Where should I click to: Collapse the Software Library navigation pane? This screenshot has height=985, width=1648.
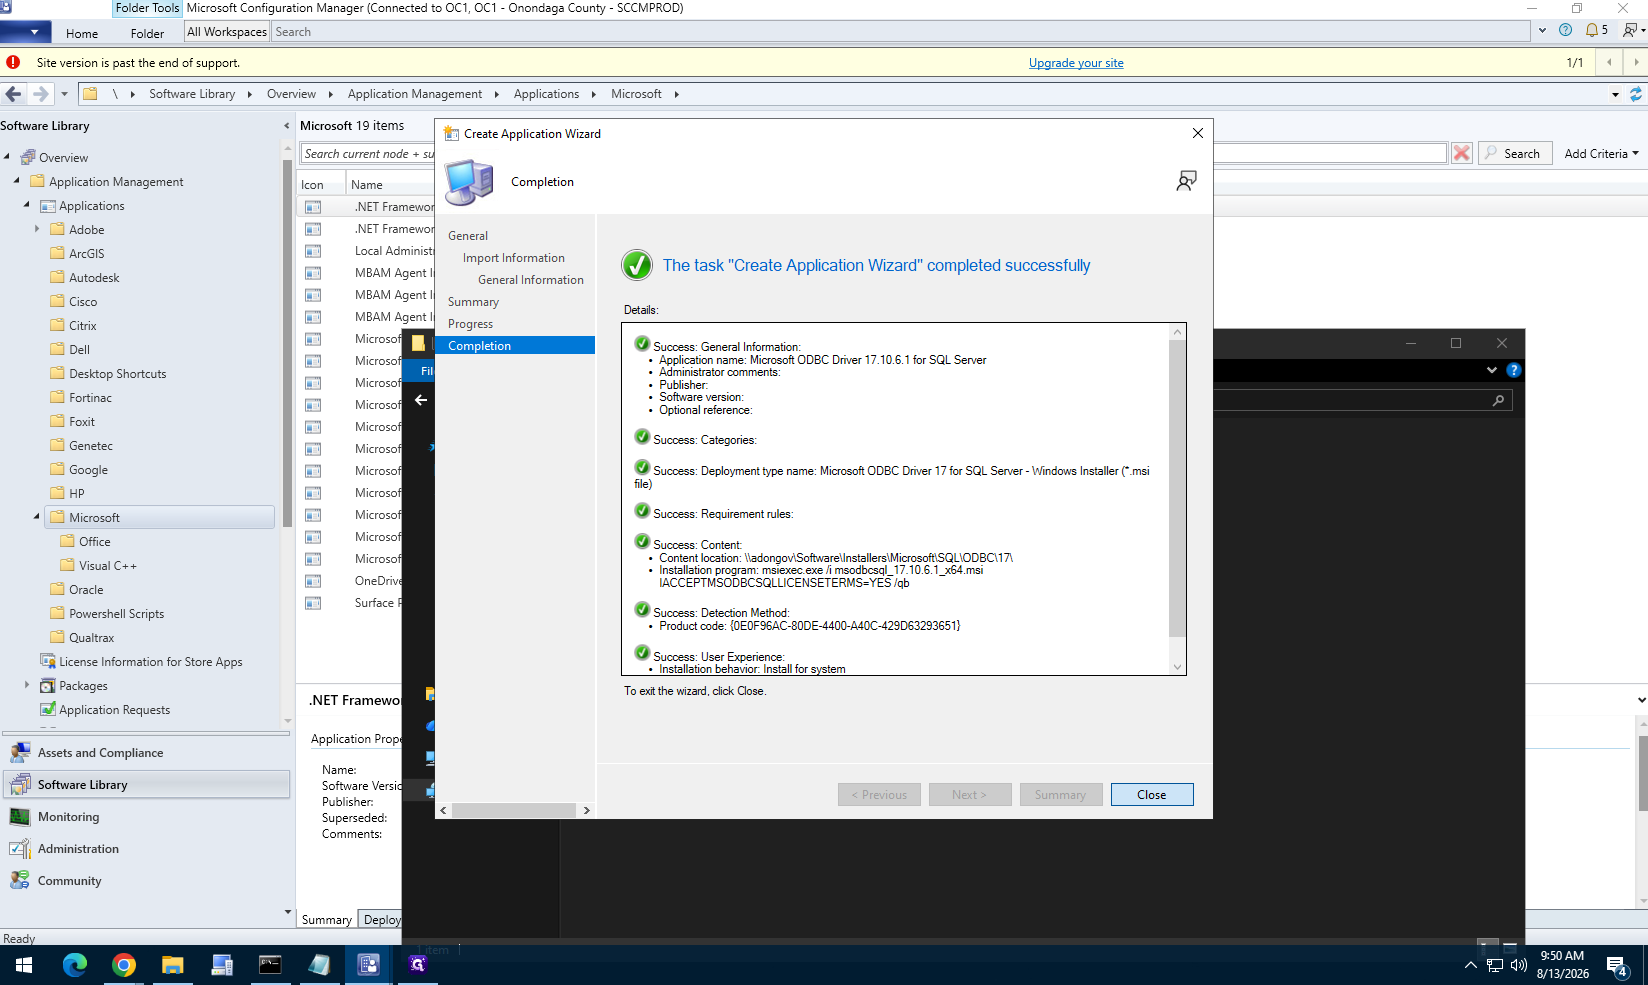pyautogui.click(x=287, y=126)
